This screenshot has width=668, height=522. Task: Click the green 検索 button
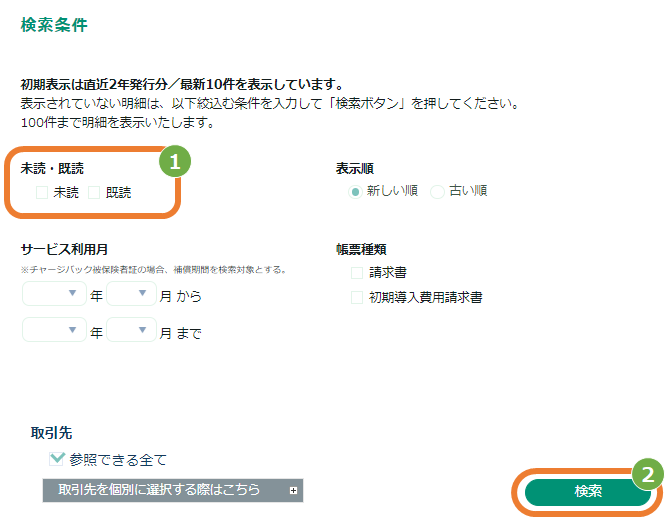(x=588, y=492)
